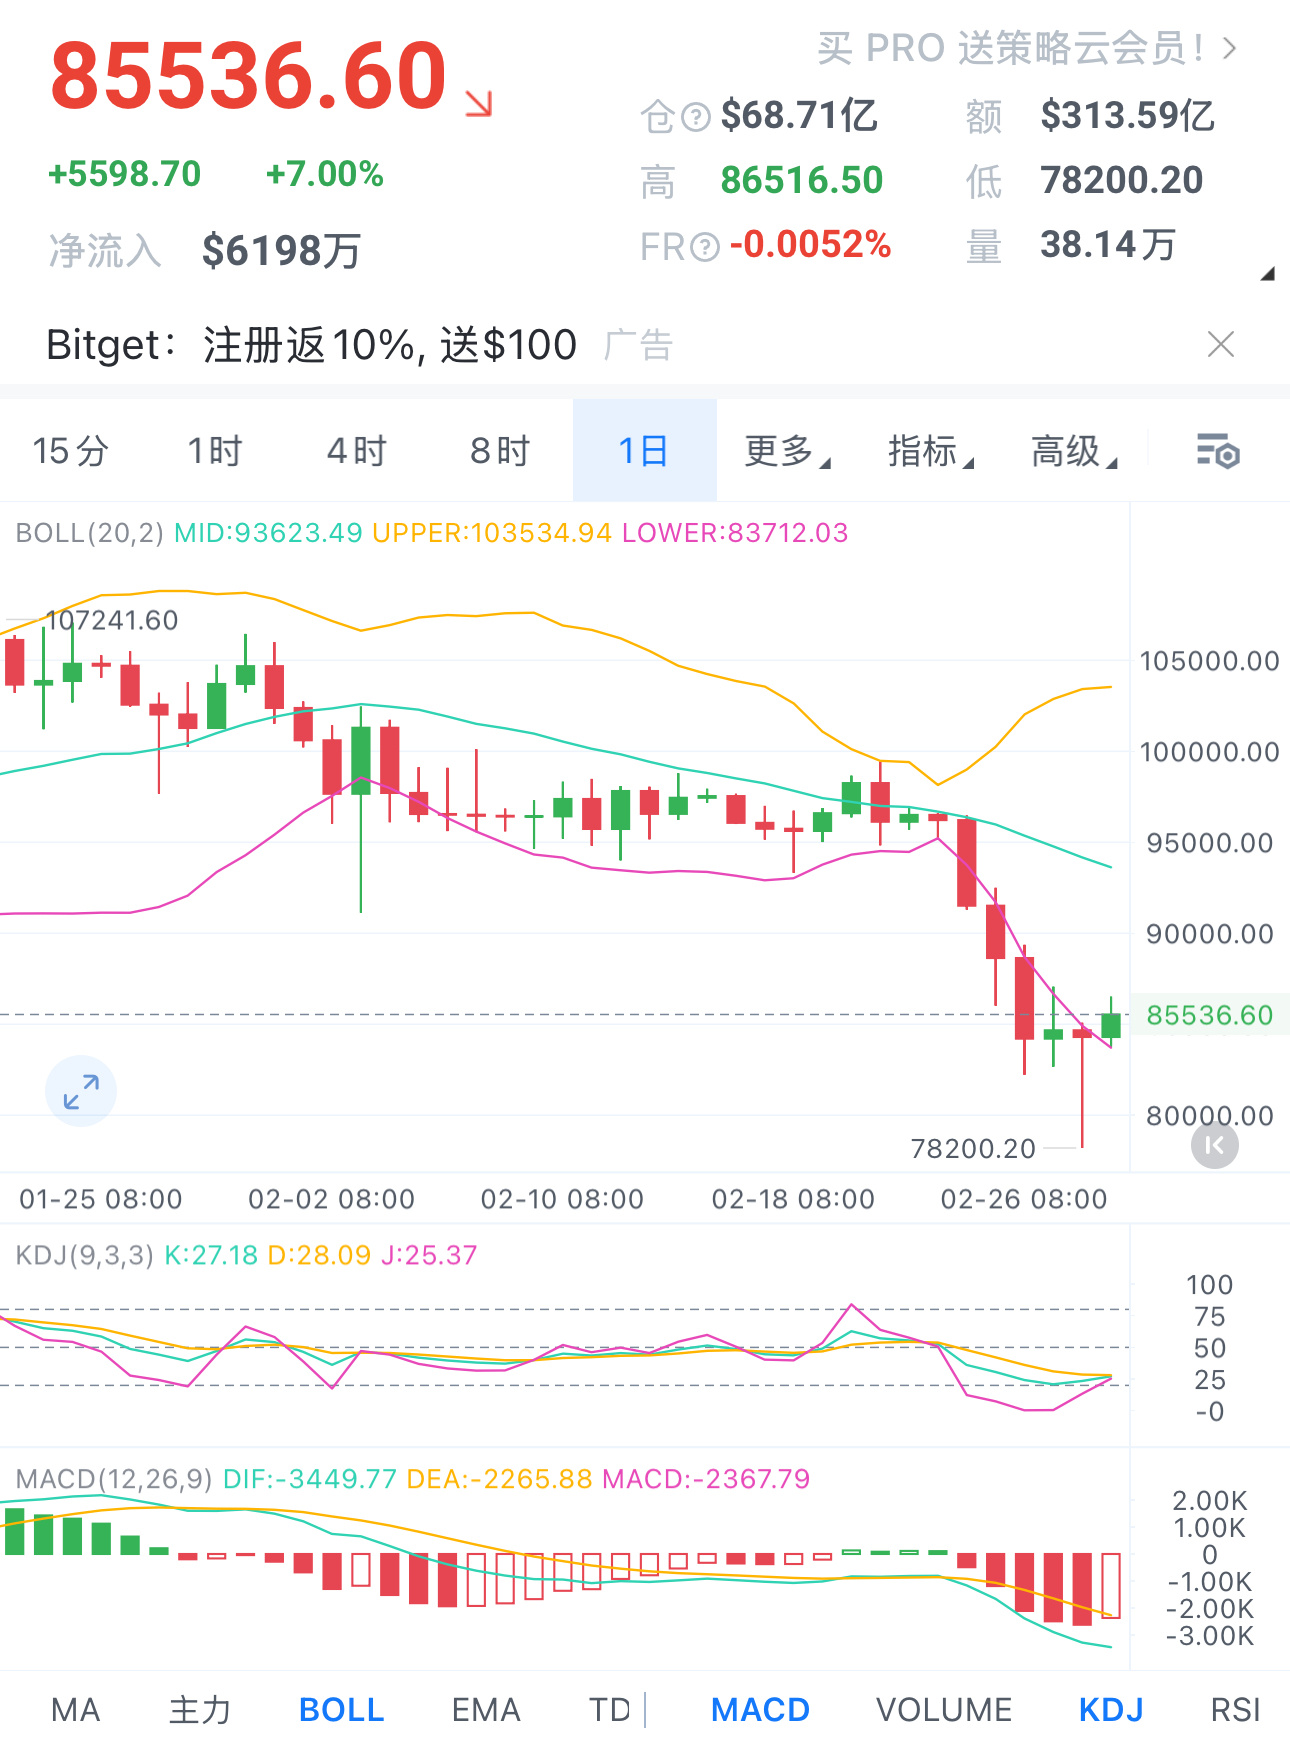Expand stats panel via corner triangle
1290x1749 pixels.
[1267, 273]
